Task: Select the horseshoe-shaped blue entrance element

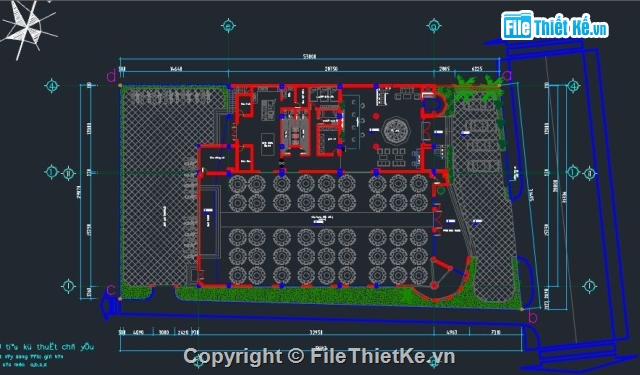Action: tap(433, 104)
